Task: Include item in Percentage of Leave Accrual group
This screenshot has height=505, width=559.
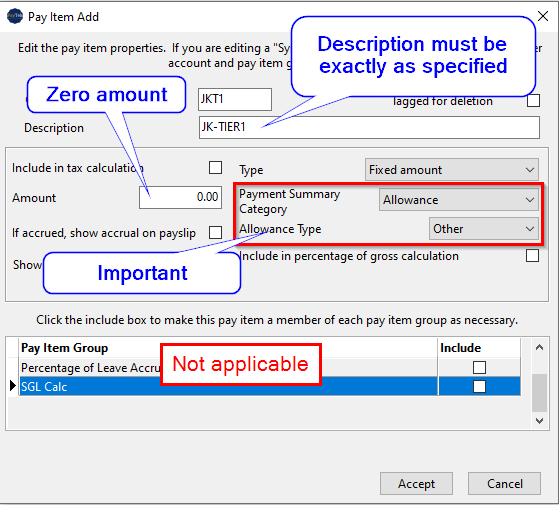Action: 479,367
